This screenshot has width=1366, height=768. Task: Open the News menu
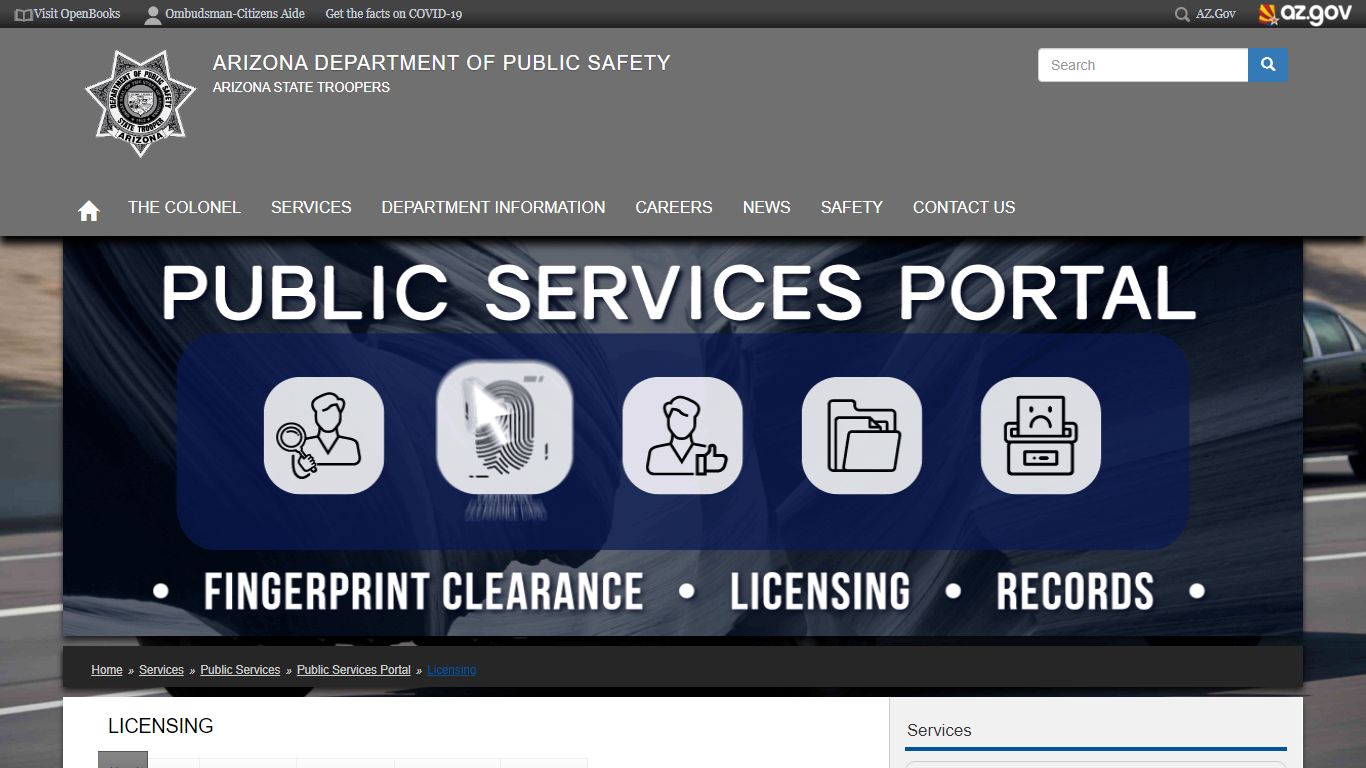pos(767,207)
